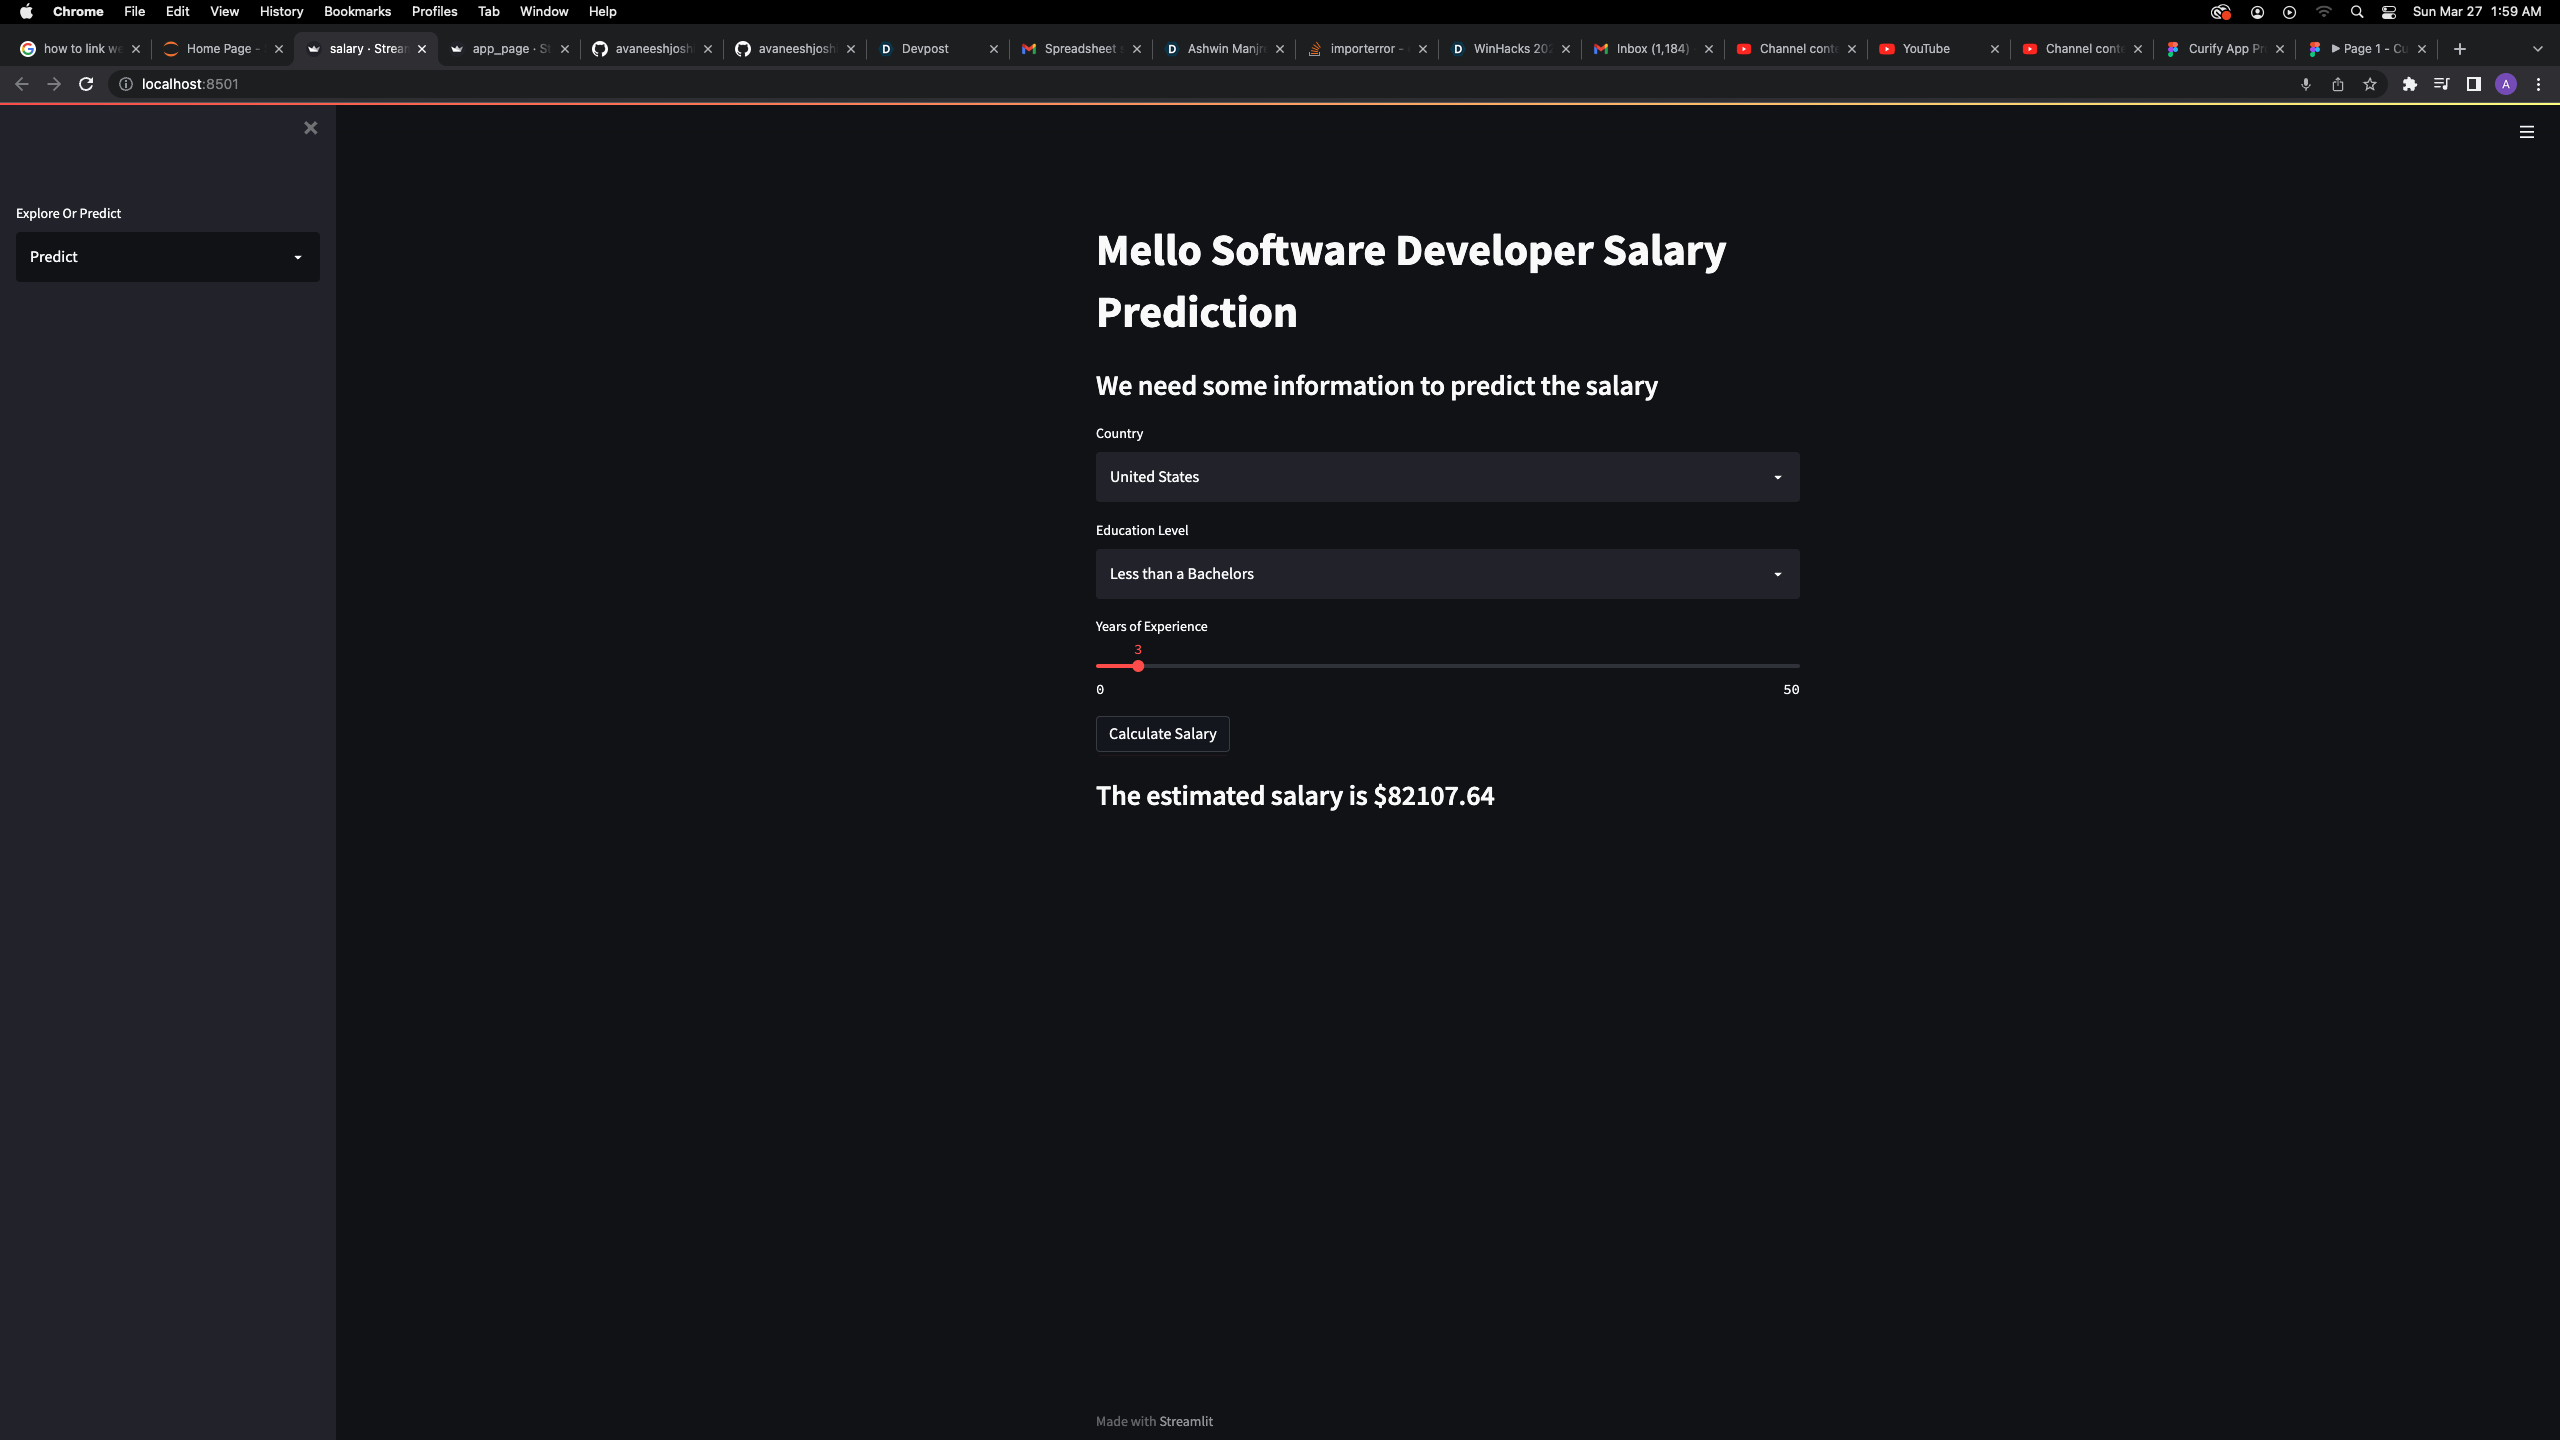The height and width of the screenshot is (1440, 2560).
Task: Open the Streamlit link in footer
Action: click(1185, 1421)
